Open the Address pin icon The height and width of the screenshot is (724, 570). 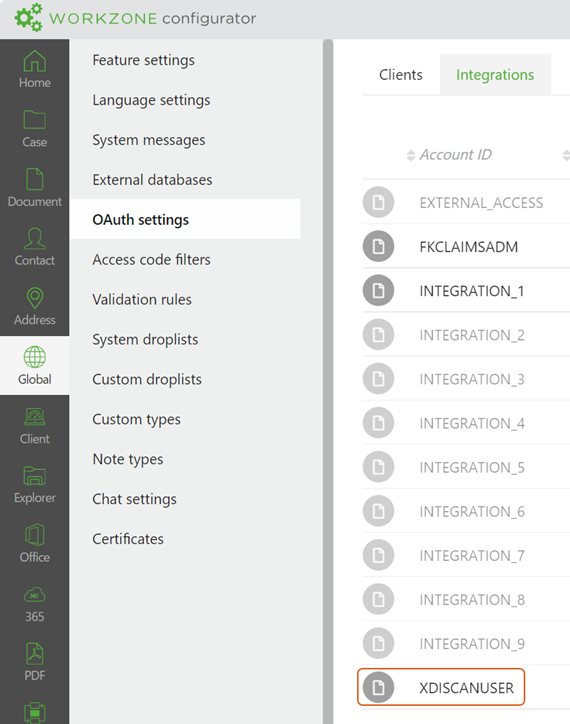click(35, 298)
